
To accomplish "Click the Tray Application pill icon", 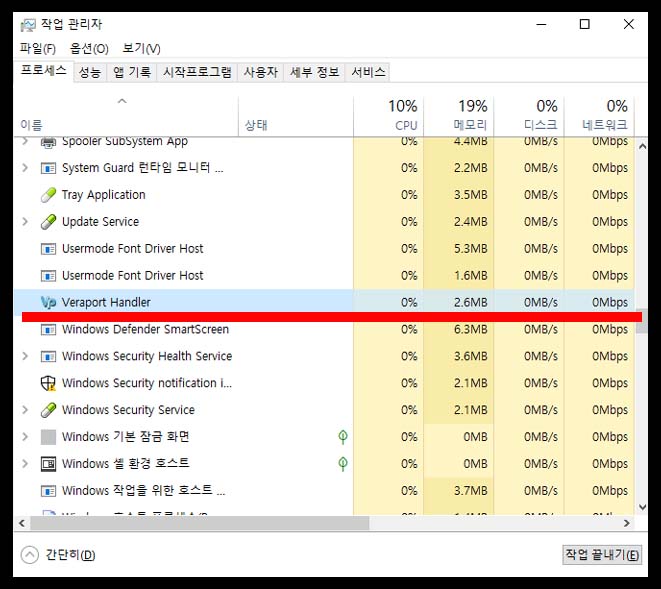I will click(x=48, y=195).
